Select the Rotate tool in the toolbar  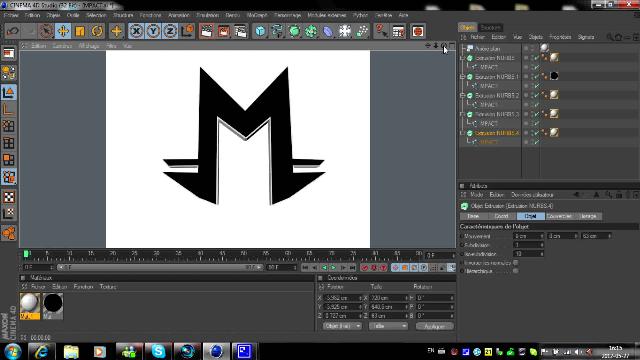[x=97, y=31]
